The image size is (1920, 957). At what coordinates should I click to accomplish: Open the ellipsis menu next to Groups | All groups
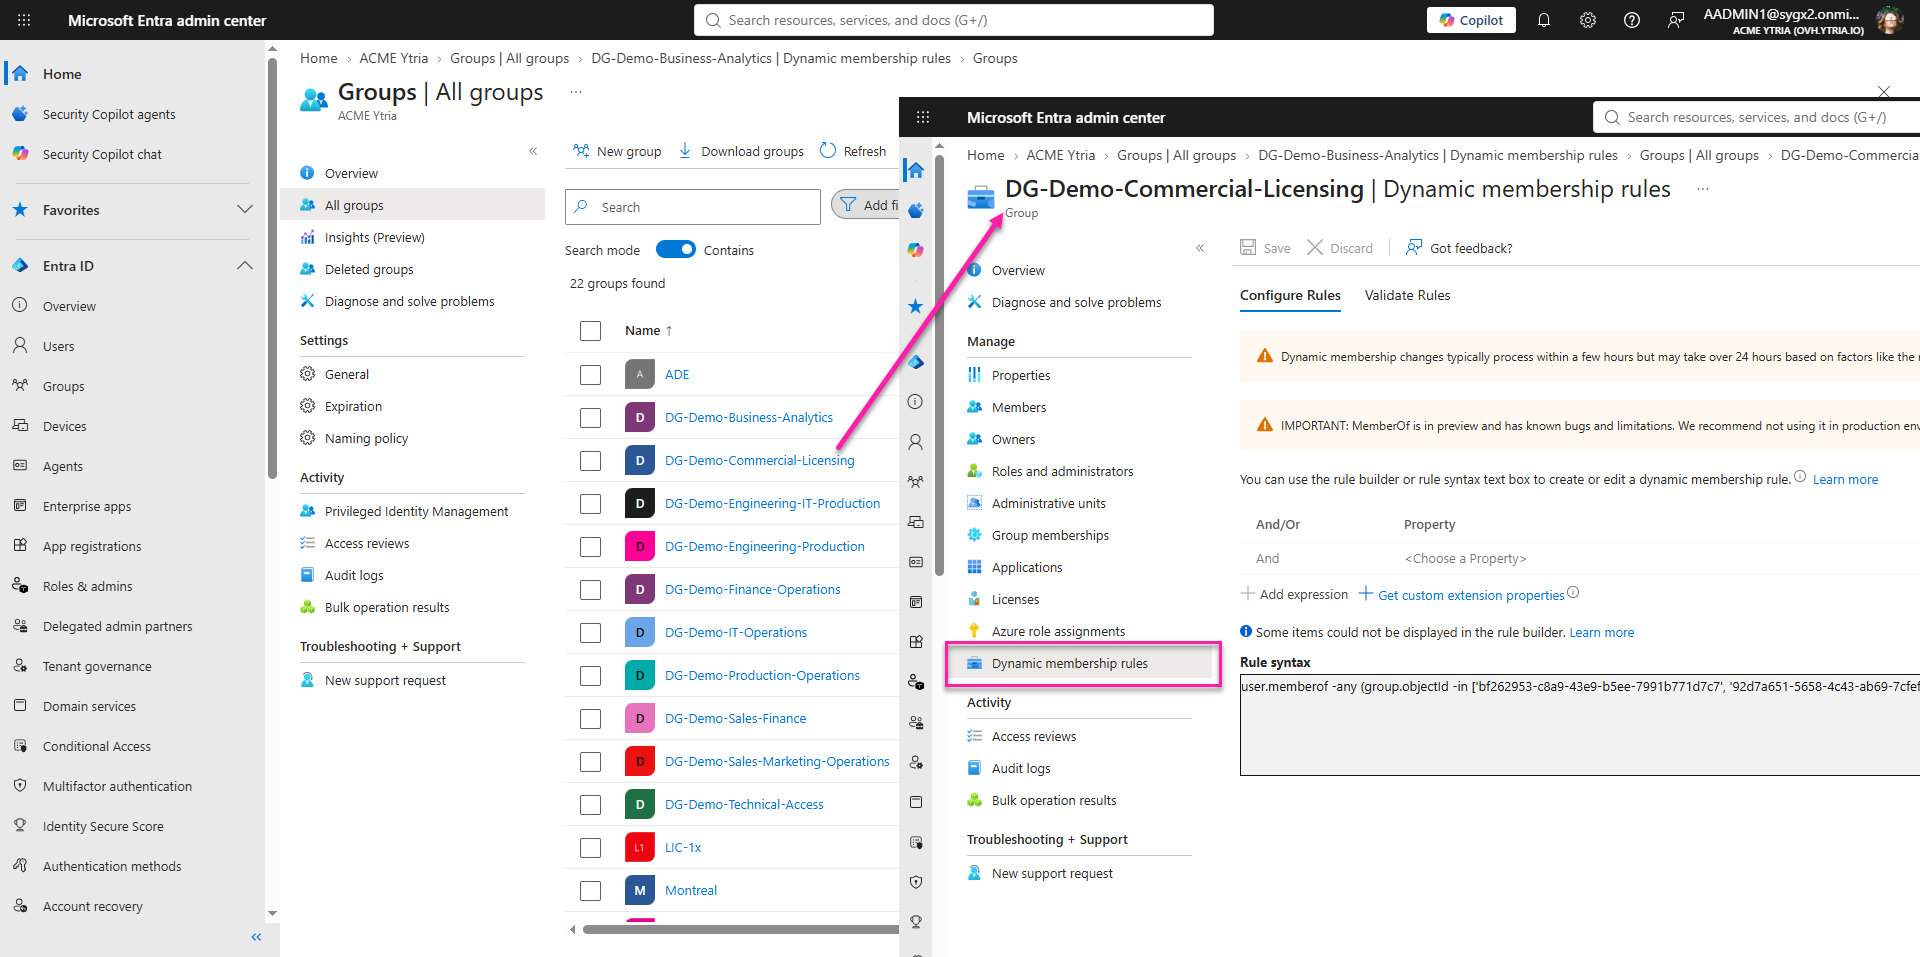pyautogui.click(x=576, y=92)
